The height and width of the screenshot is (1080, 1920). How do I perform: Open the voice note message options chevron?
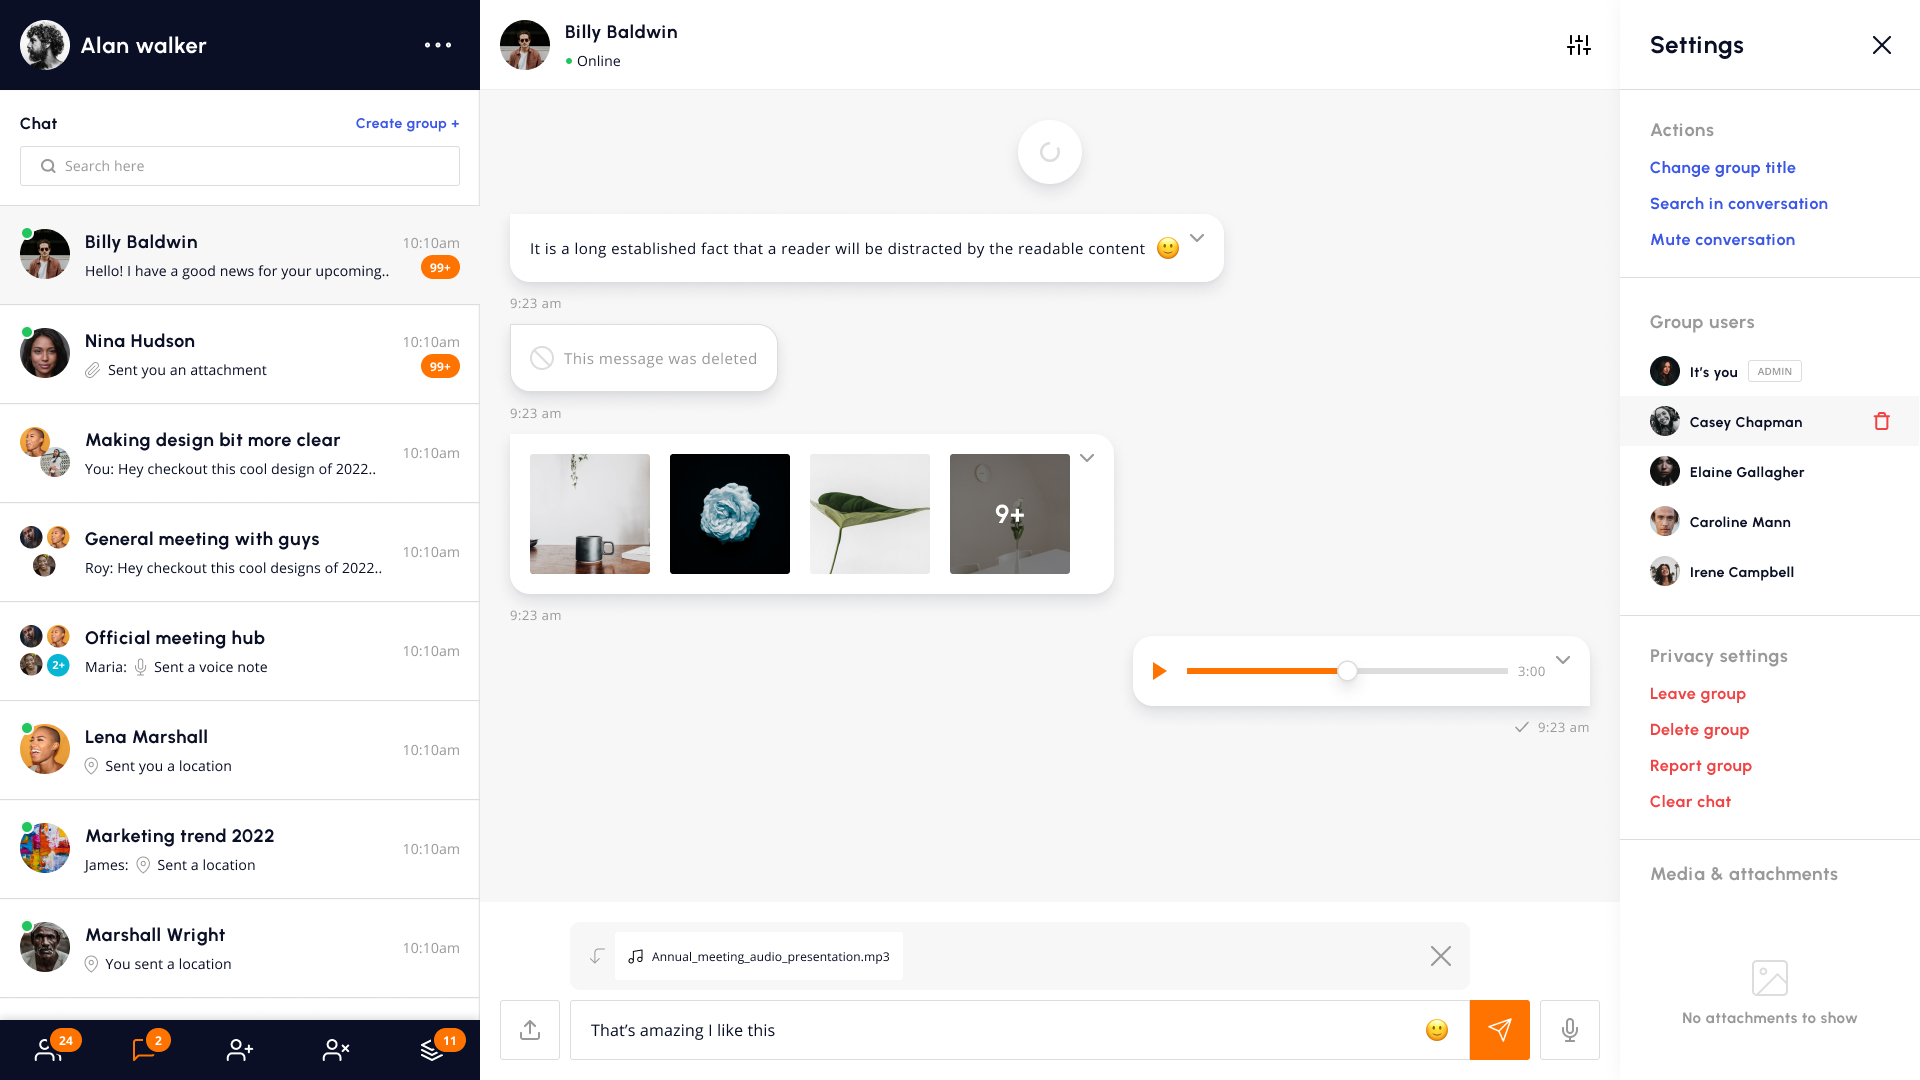[x=1562, y=660]
